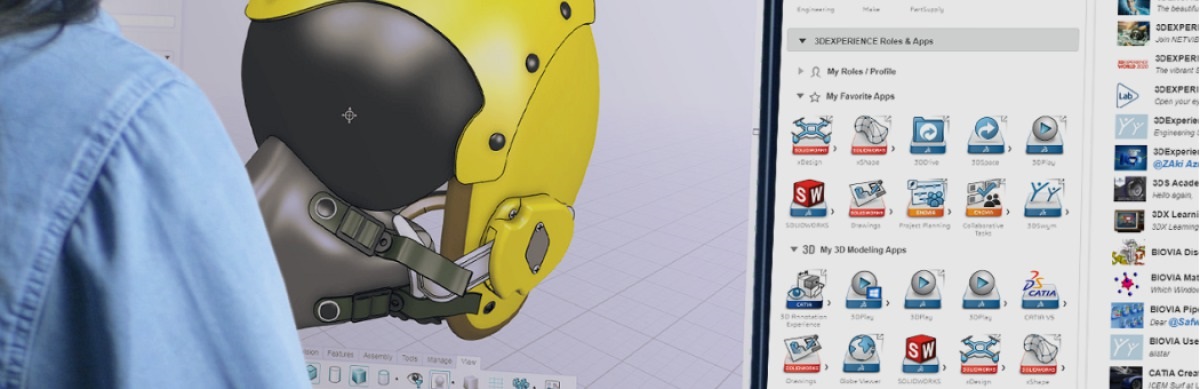Open Drawings app in My Favorite Apps
This screenshot has height=389, width=1200.
867,198
